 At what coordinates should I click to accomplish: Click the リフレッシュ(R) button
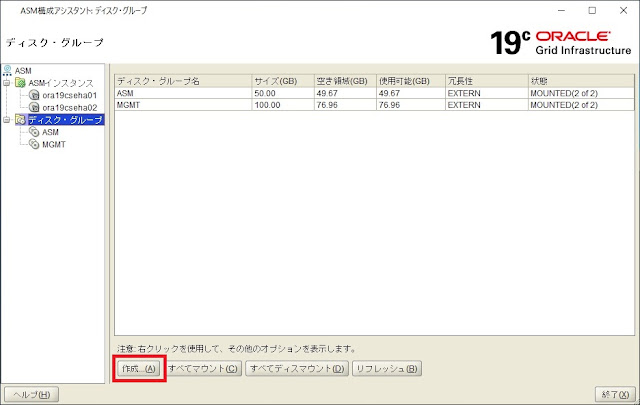pyautogui.click(x=387, y=369)
